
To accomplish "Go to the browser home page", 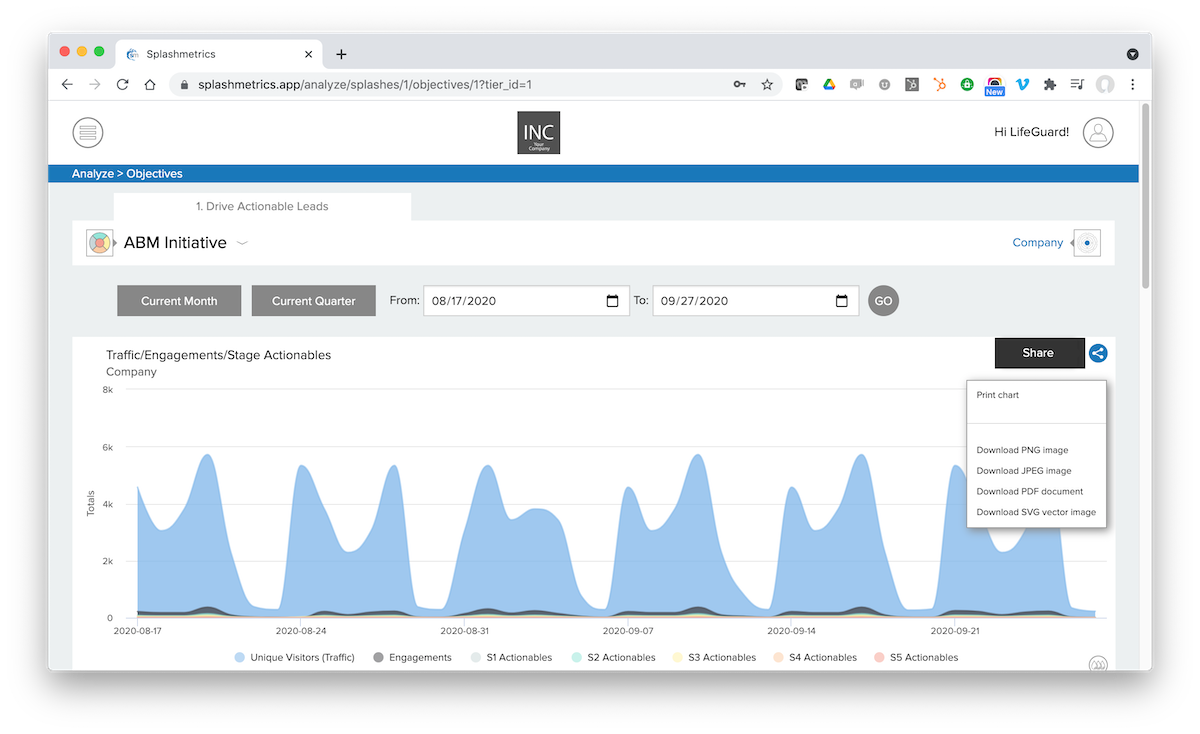I will click(150, 85).
